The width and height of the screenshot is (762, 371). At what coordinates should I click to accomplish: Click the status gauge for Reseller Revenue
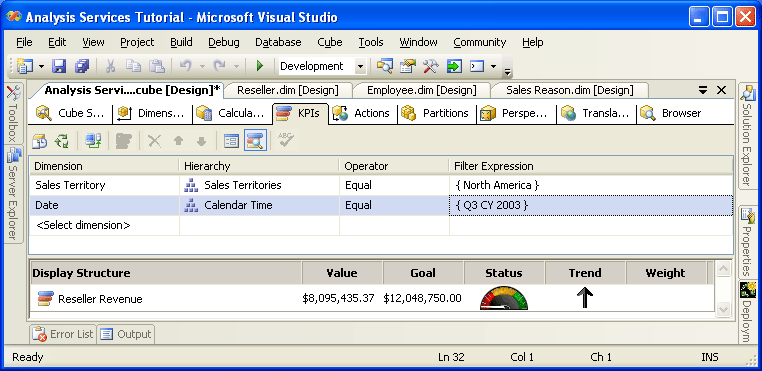pyautogui.click(x=503, y=298)
